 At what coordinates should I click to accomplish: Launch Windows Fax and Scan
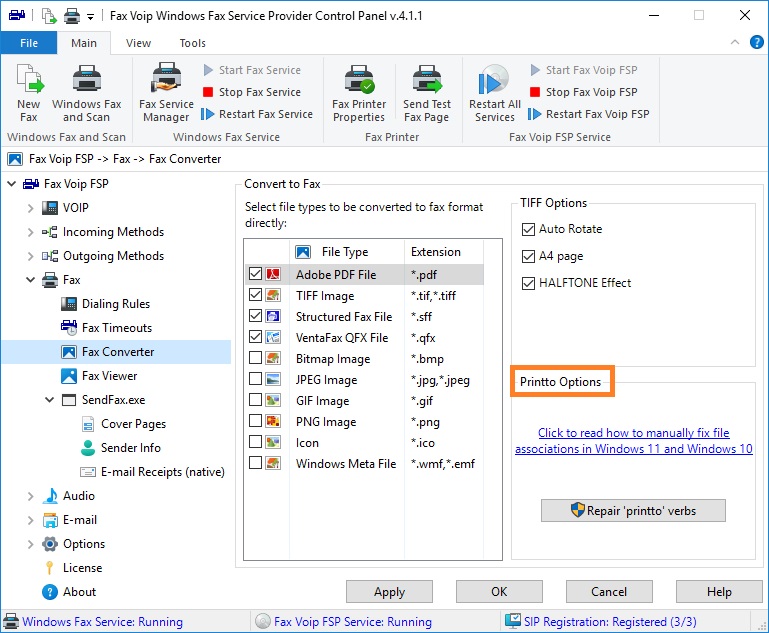(x=86, y=93)
